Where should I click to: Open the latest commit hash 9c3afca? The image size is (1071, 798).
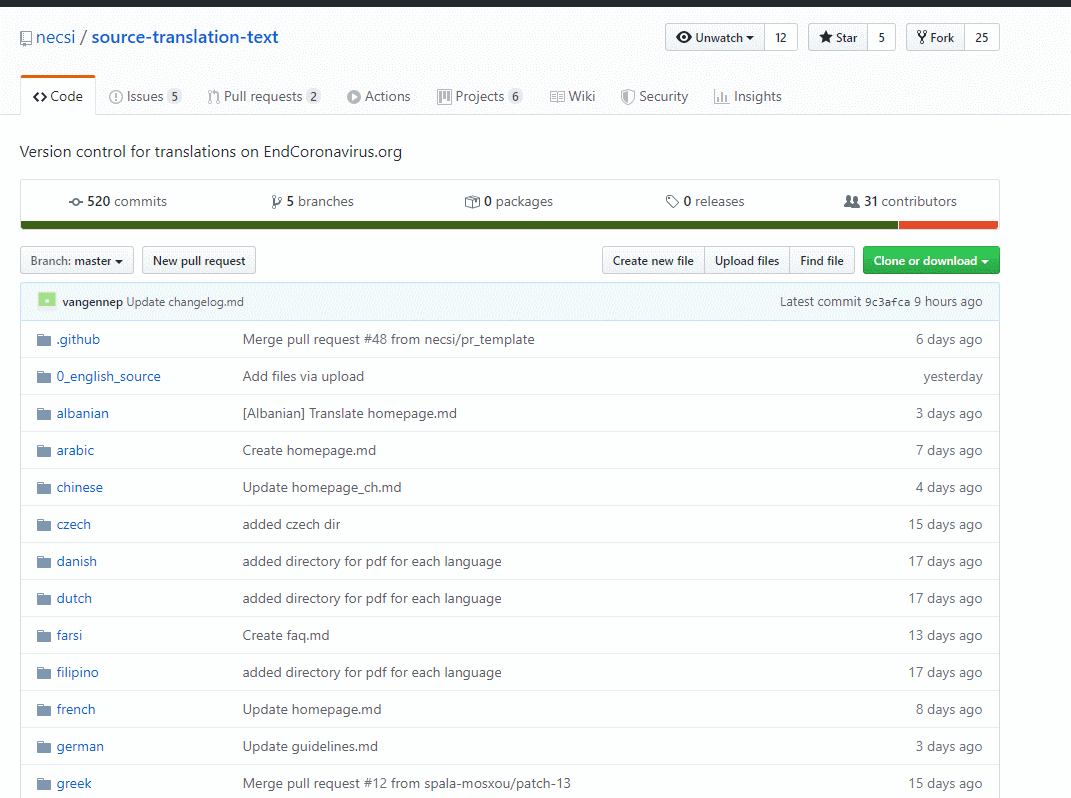coord(887,302)
